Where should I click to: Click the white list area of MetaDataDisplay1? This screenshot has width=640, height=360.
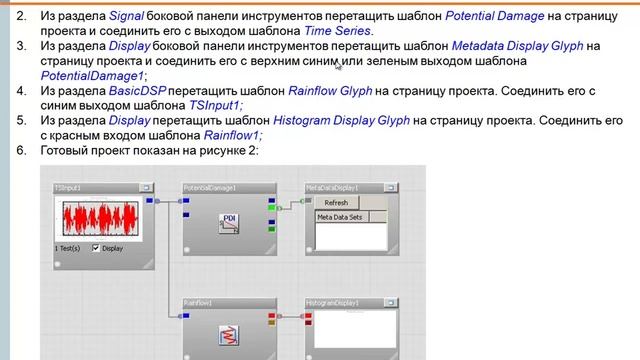coord(351,236)
